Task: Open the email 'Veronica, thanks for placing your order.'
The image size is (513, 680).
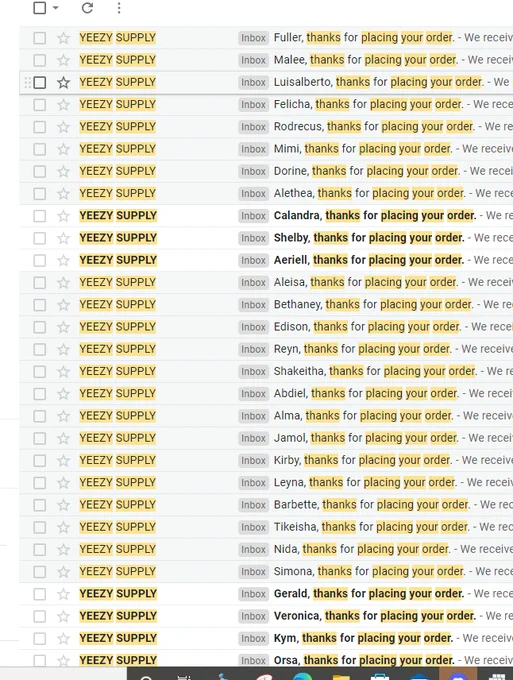Action: [x=375, y=616]
